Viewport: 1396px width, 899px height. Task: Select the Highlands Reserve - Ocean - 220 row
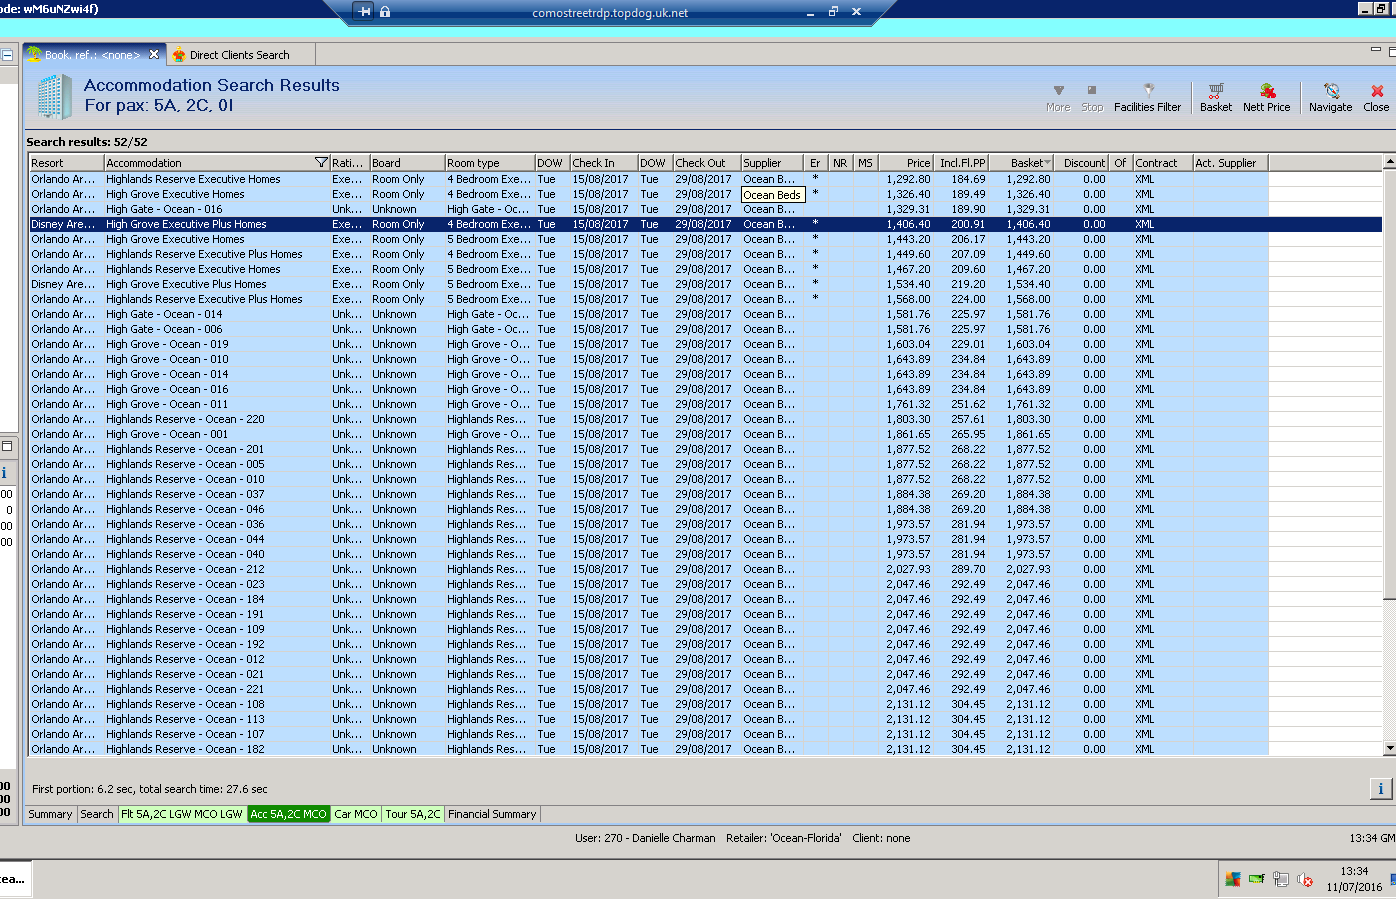185,420
